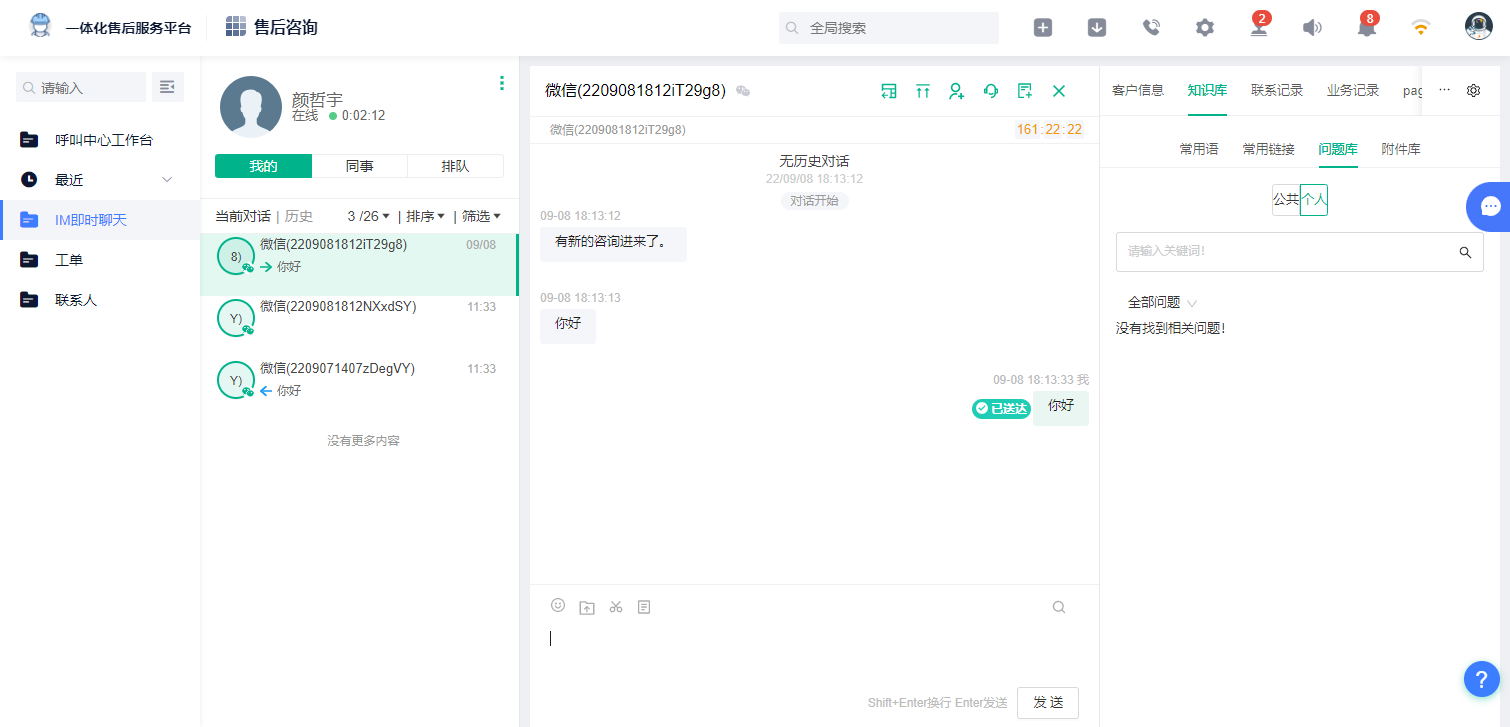Select the 个人 toggle in question library
1510x727 pixels.
(x=1314, y=200)
